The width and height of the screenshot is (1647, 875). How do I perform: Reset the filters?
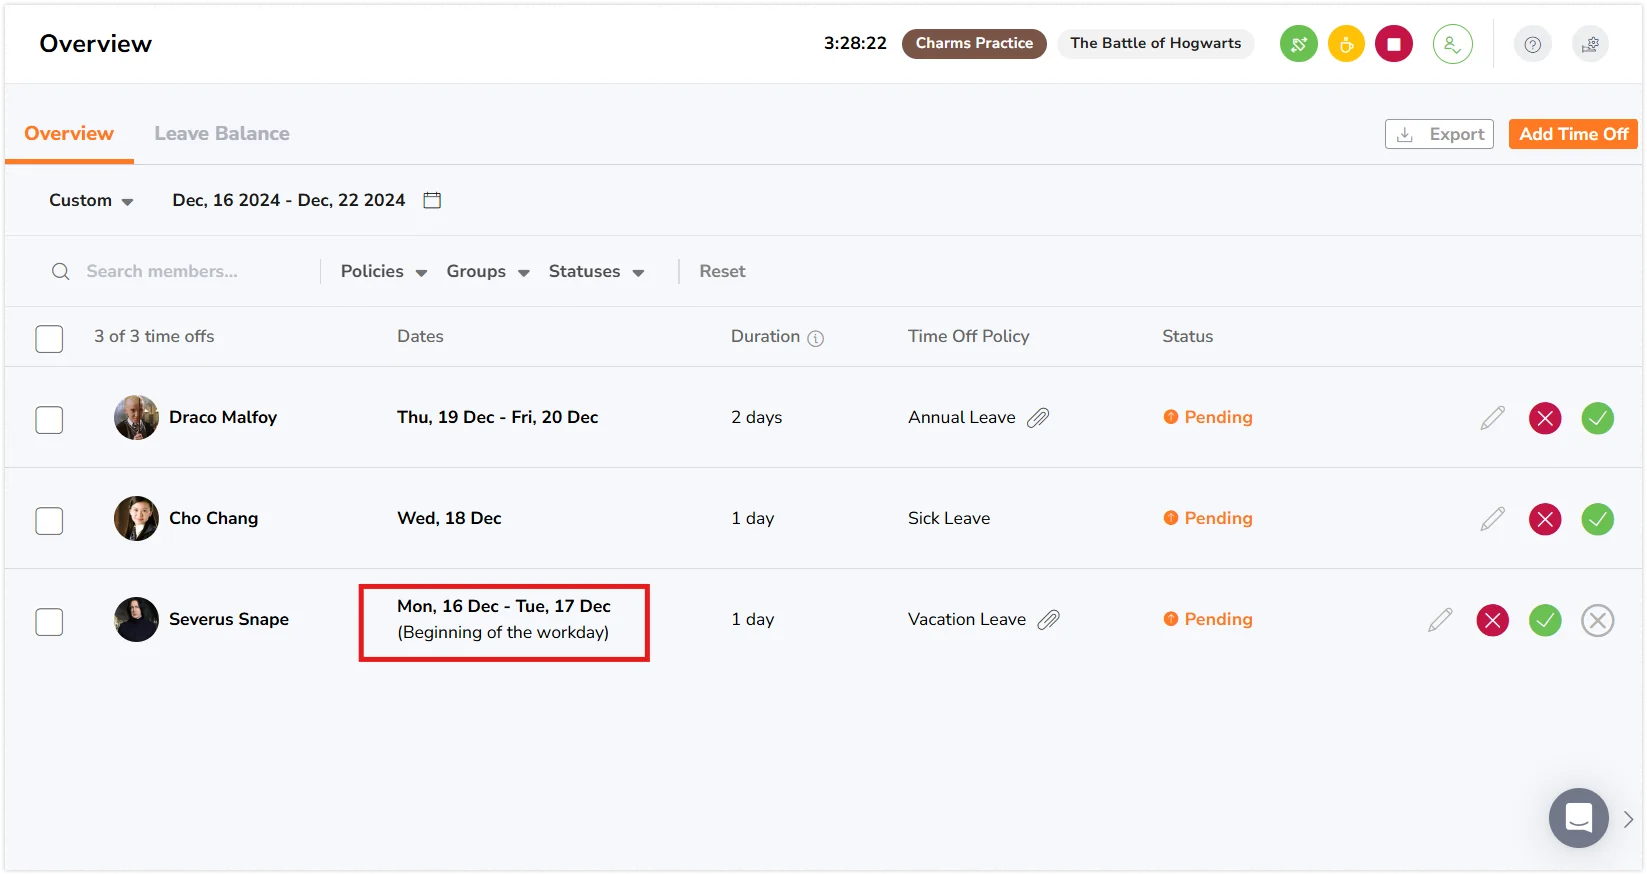point(722,271)
